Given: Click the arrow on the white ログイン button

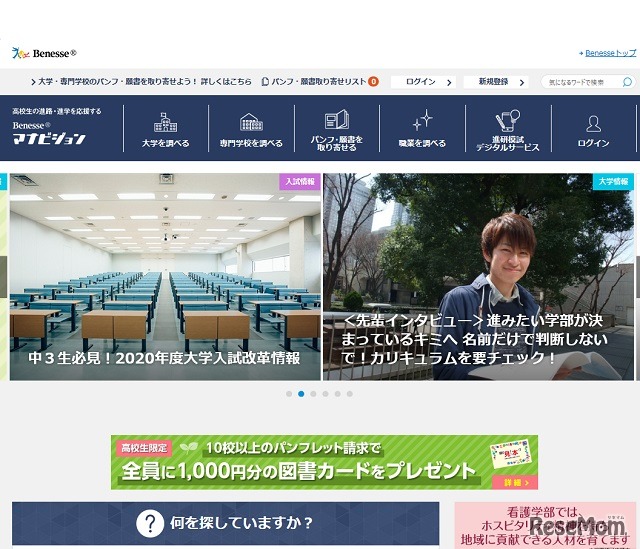Looking at the screenshot, I should [449, 82].
